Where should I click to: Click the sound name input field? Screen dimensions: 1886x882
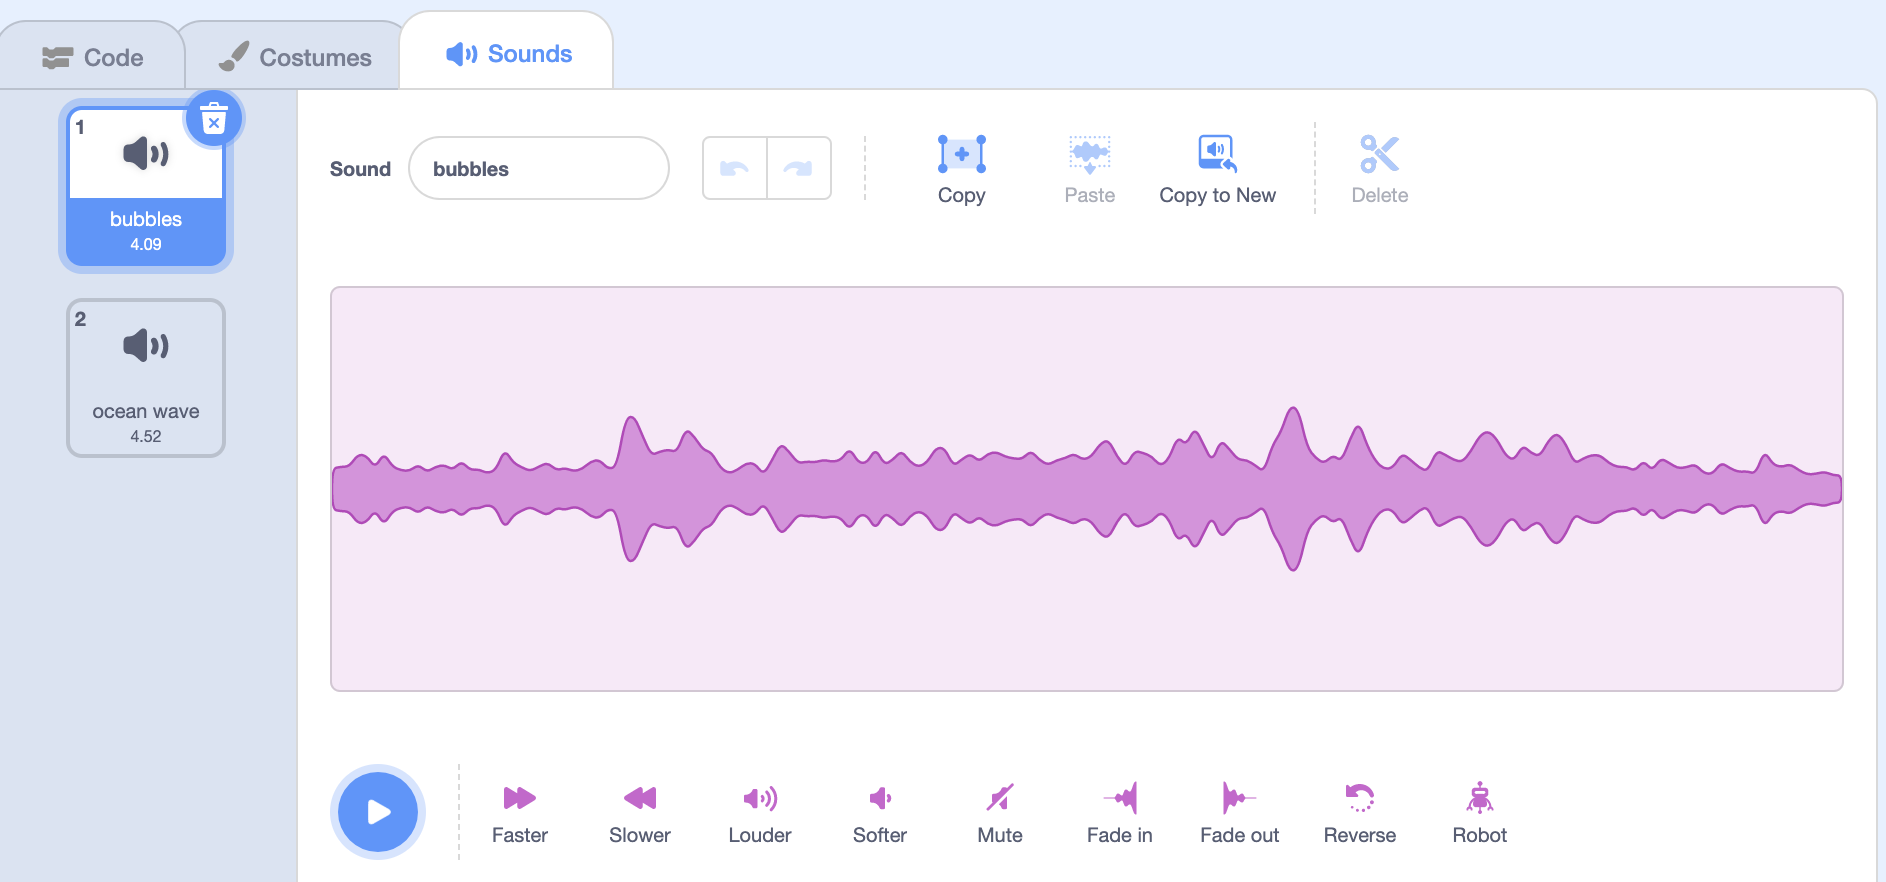(538, 169)
